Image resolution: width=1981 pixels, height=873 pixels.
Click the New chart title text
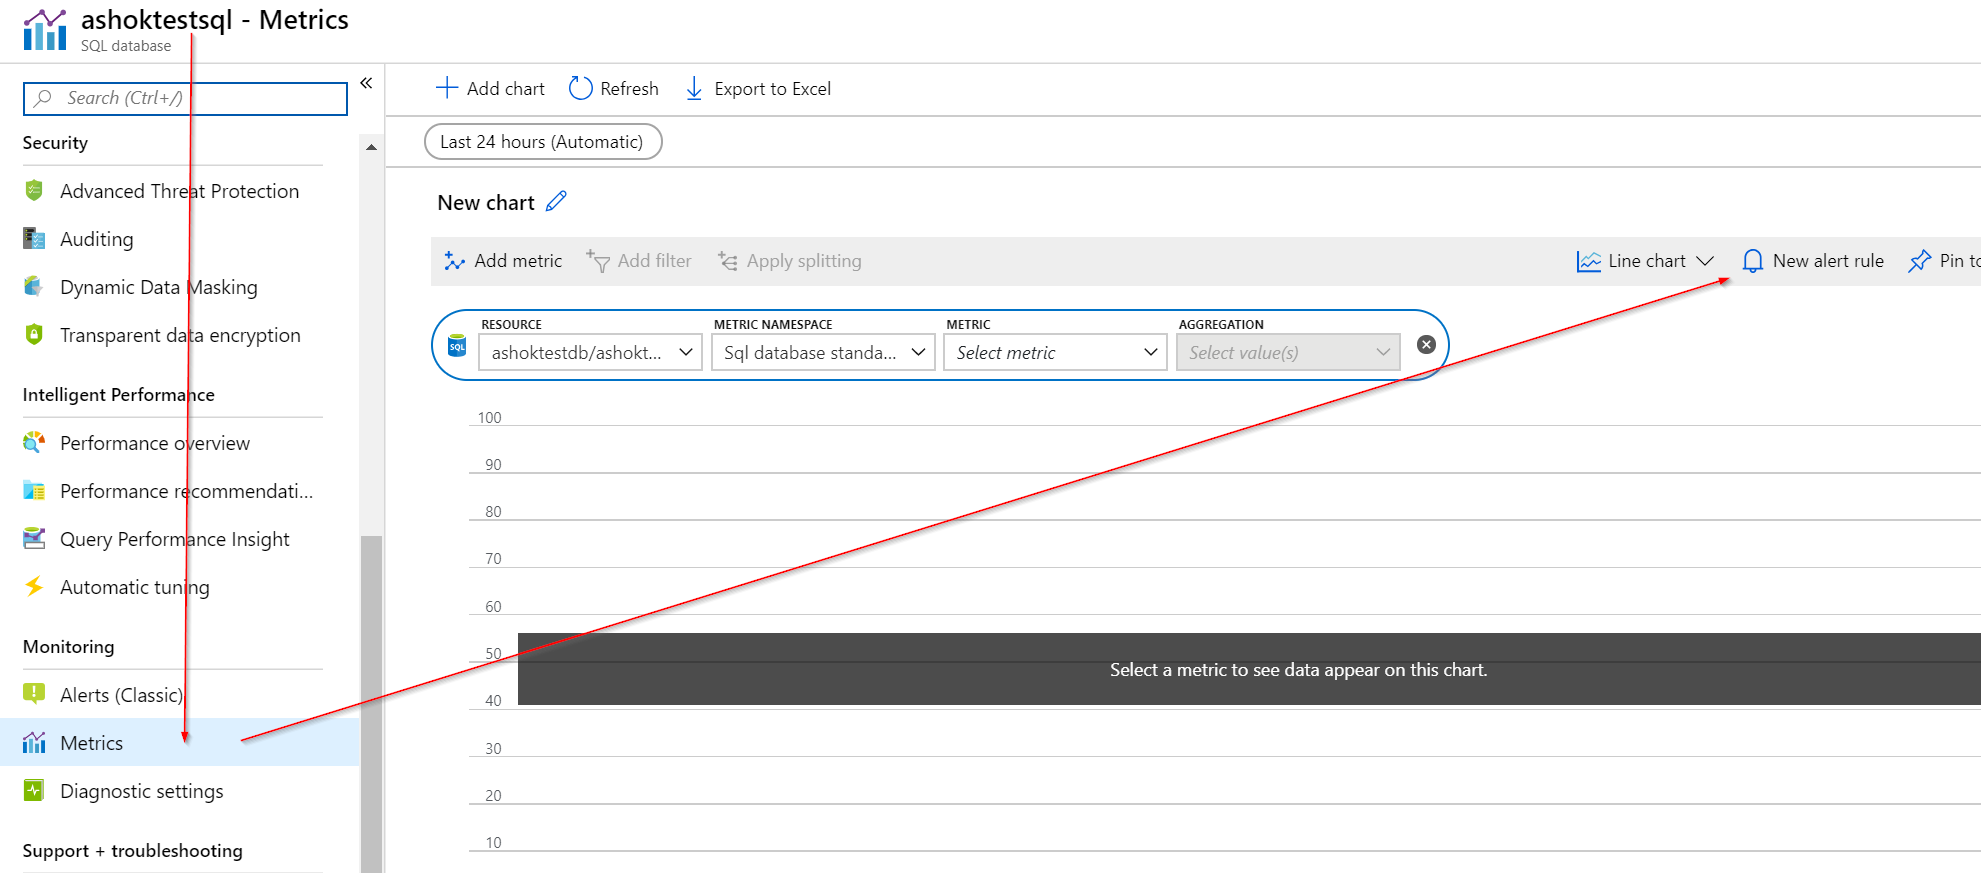point(486,202)
